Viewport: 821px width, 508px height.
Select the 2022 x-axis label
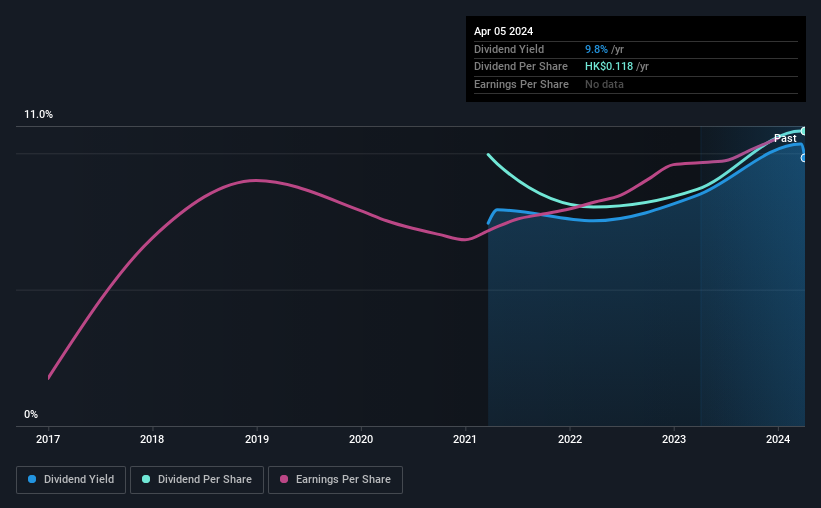click(x=570, y=439)
